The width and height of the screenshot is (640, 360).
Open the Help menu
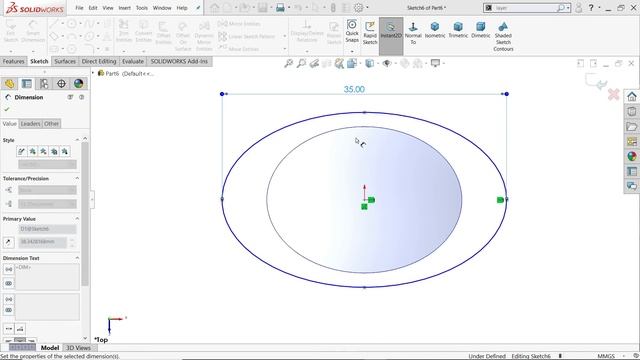[x=182, y=8]
